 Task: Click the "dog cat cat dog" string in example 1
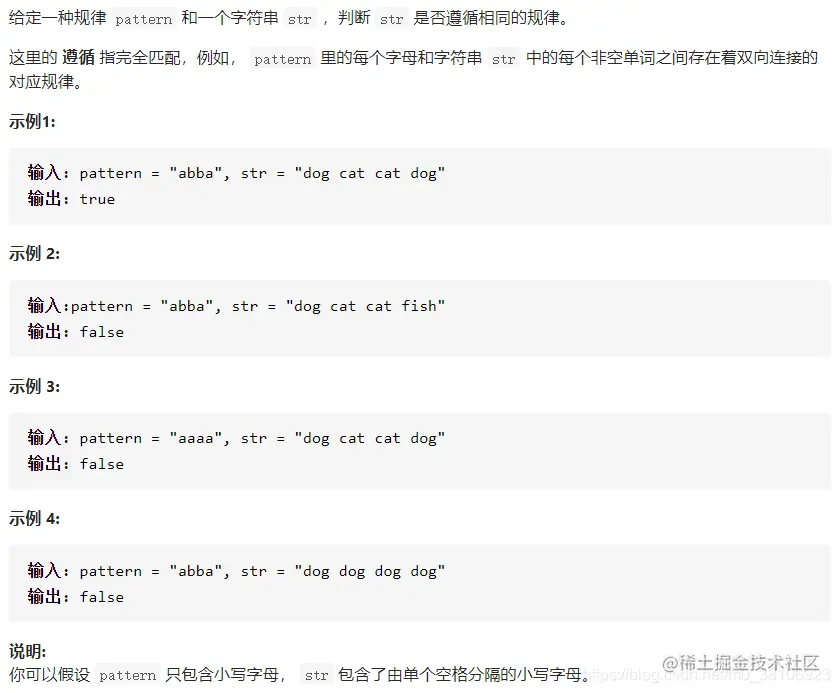pyautogui.click(x=370, y=174)
